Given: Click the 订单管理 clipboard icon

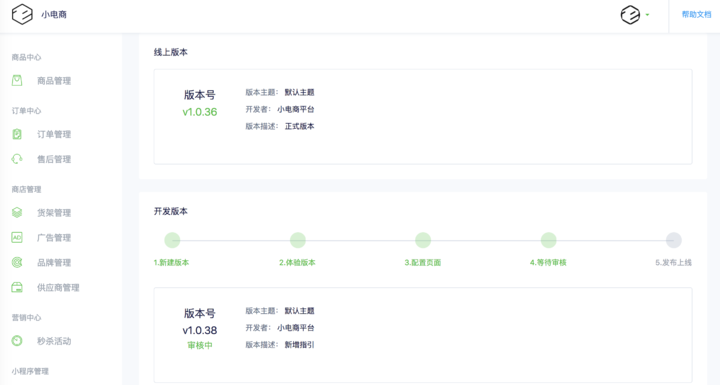Looking at the screenshot, I should [x=17, y=134].
